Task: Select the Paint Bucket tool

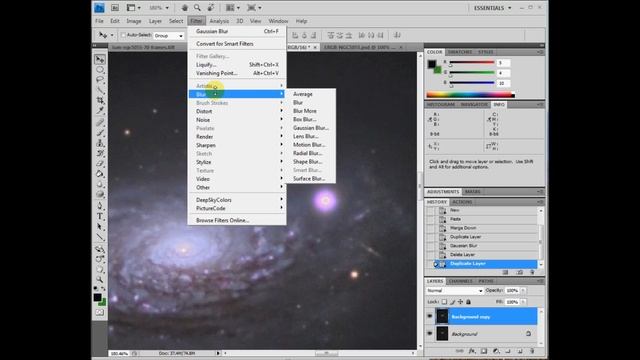Action: tap(100, 174)
